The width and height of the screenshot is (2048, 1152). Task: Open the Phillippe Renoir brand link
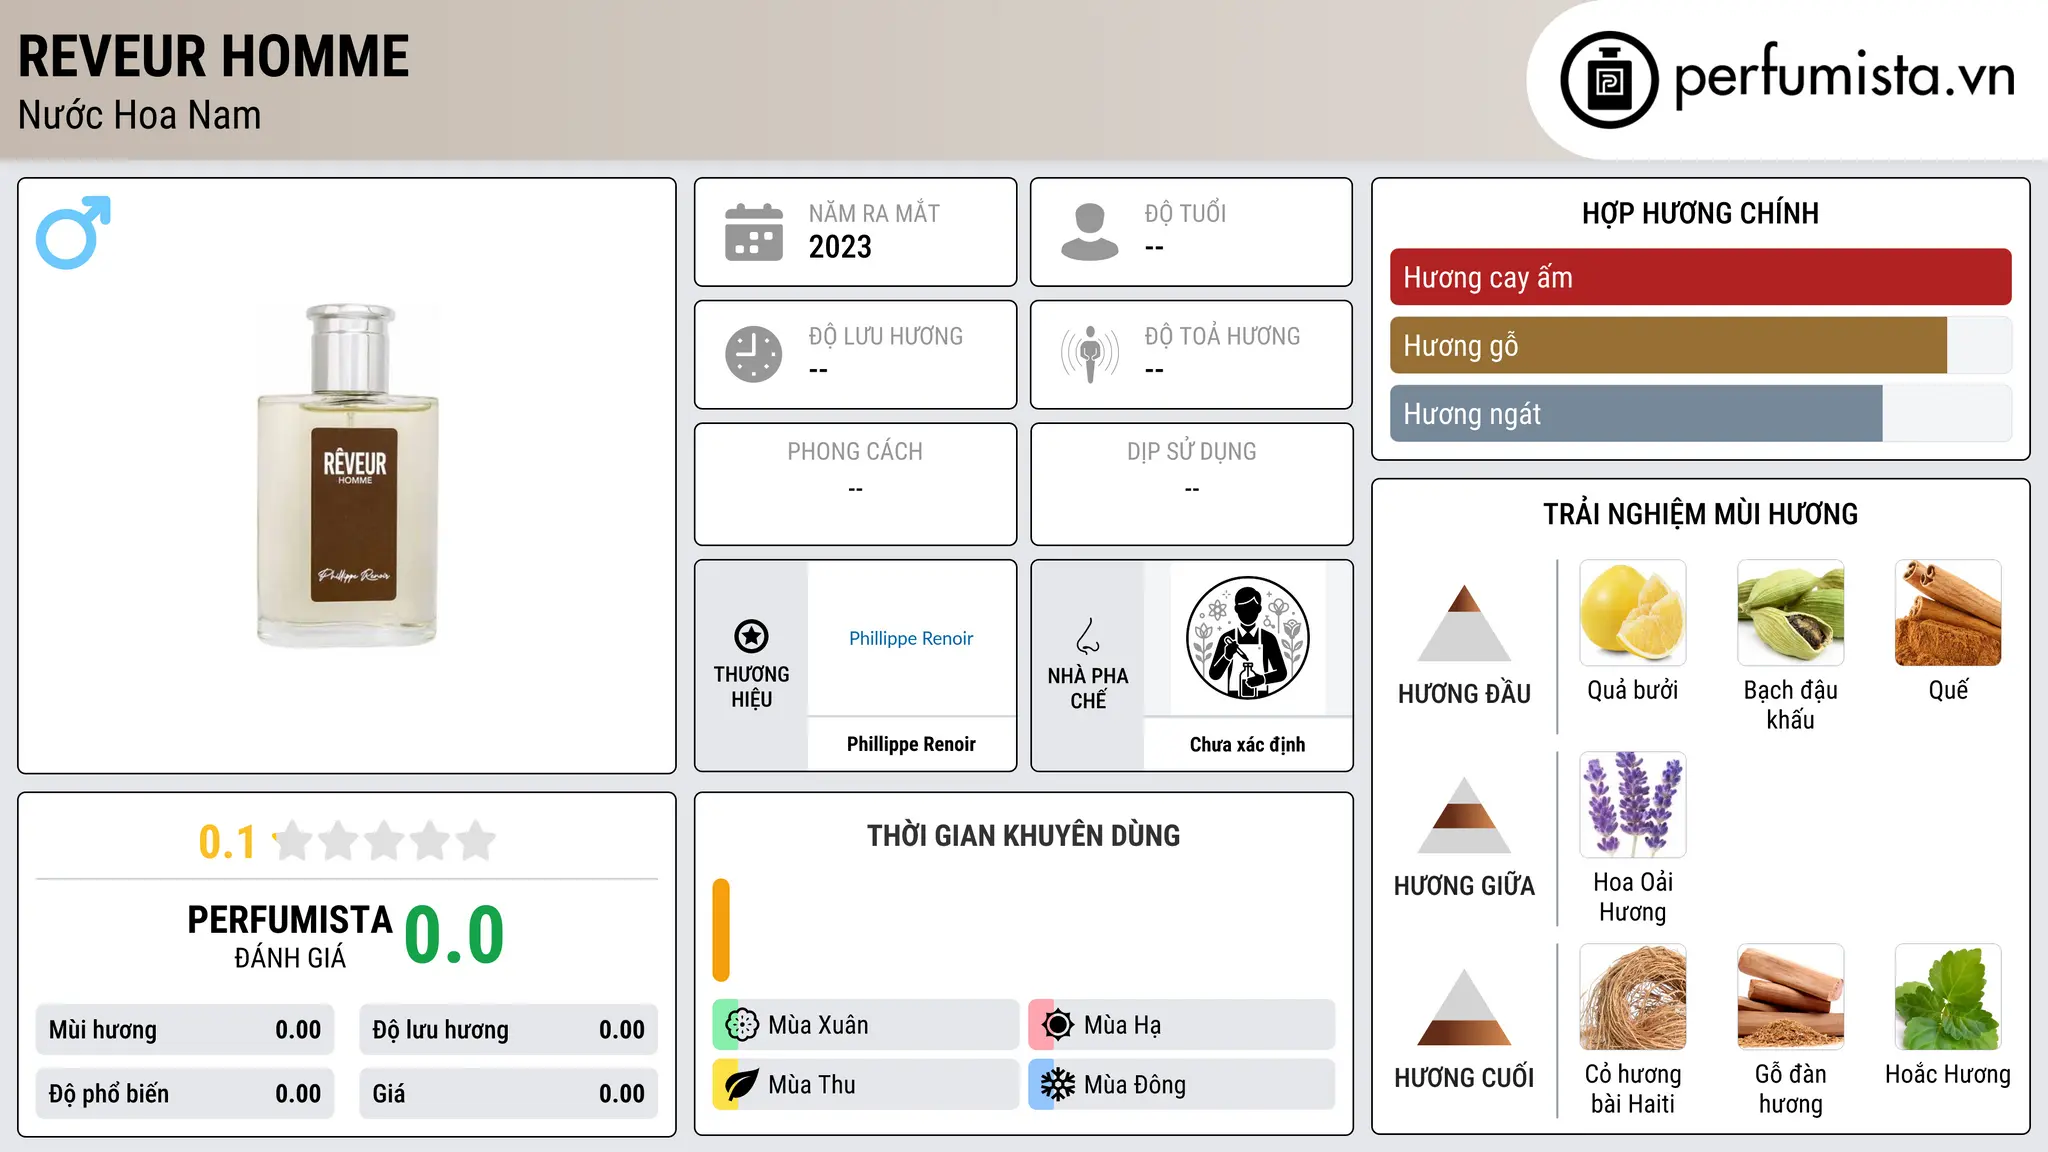coord(911,639)
